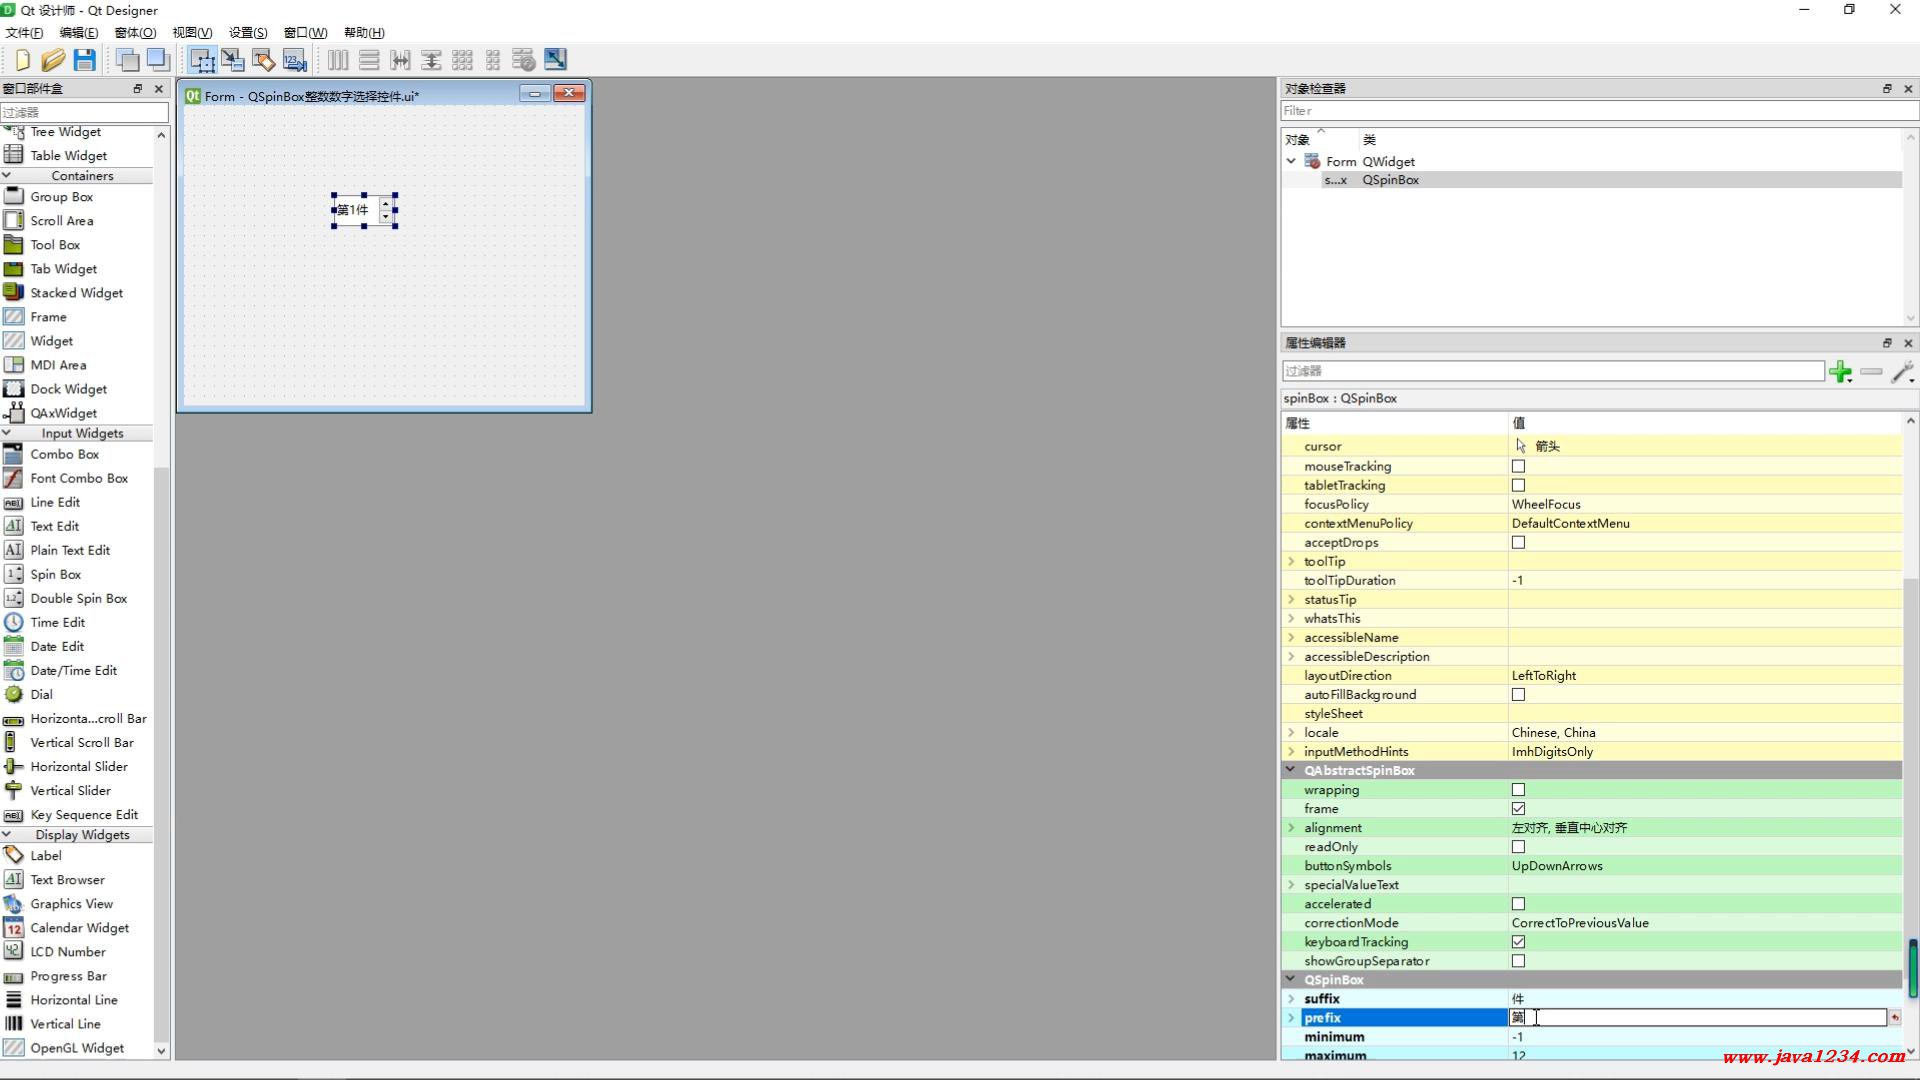Switch to Edit Signals/Slots mode
The image size is (1920, 1080).
233,60
